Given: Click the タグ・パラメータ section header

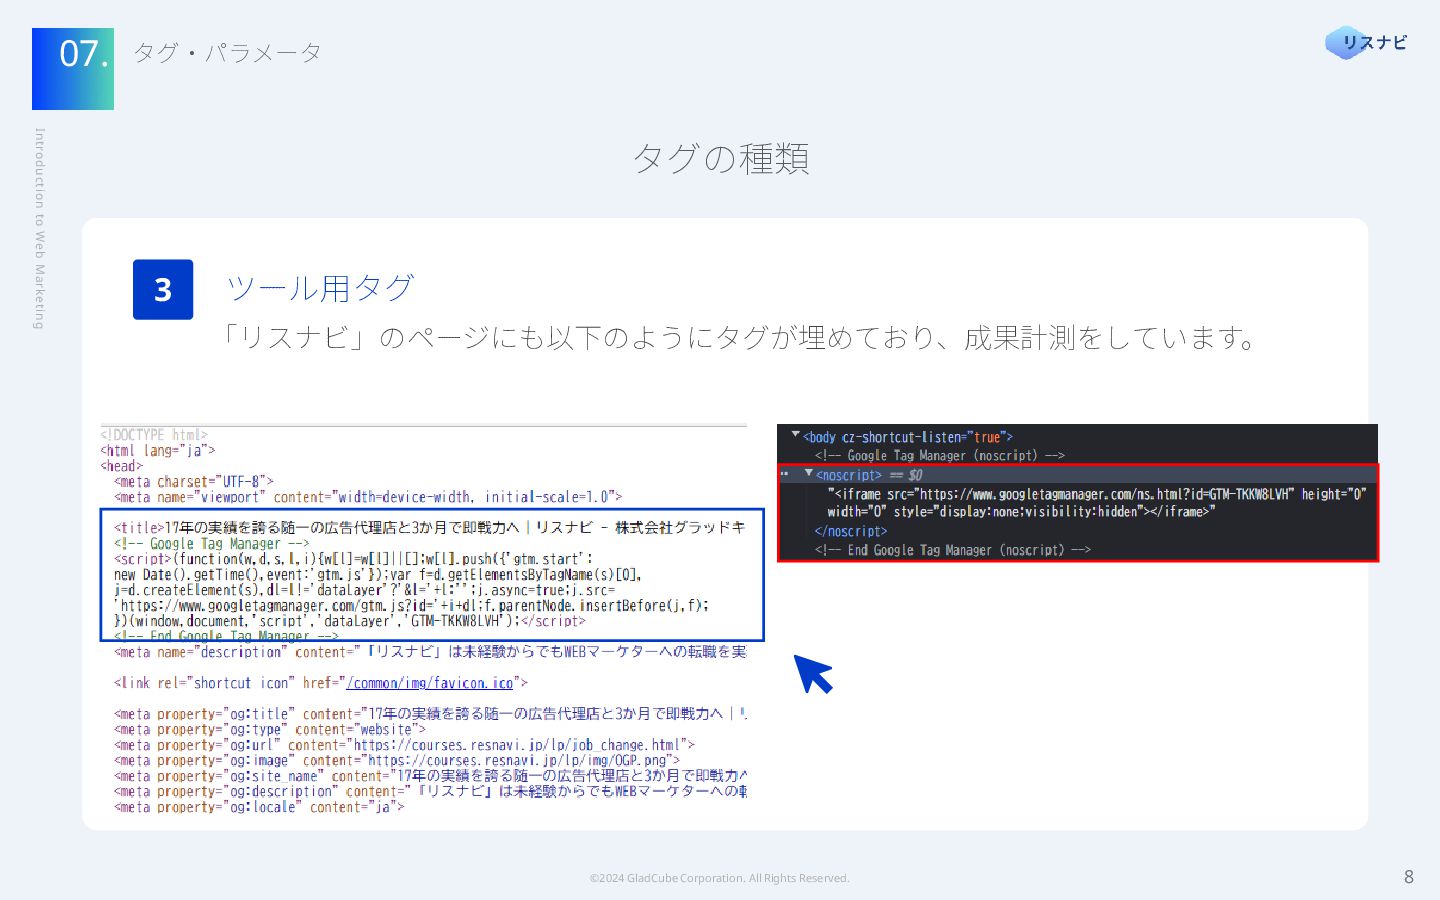Looking at the screenshot, I should (227, 53).
